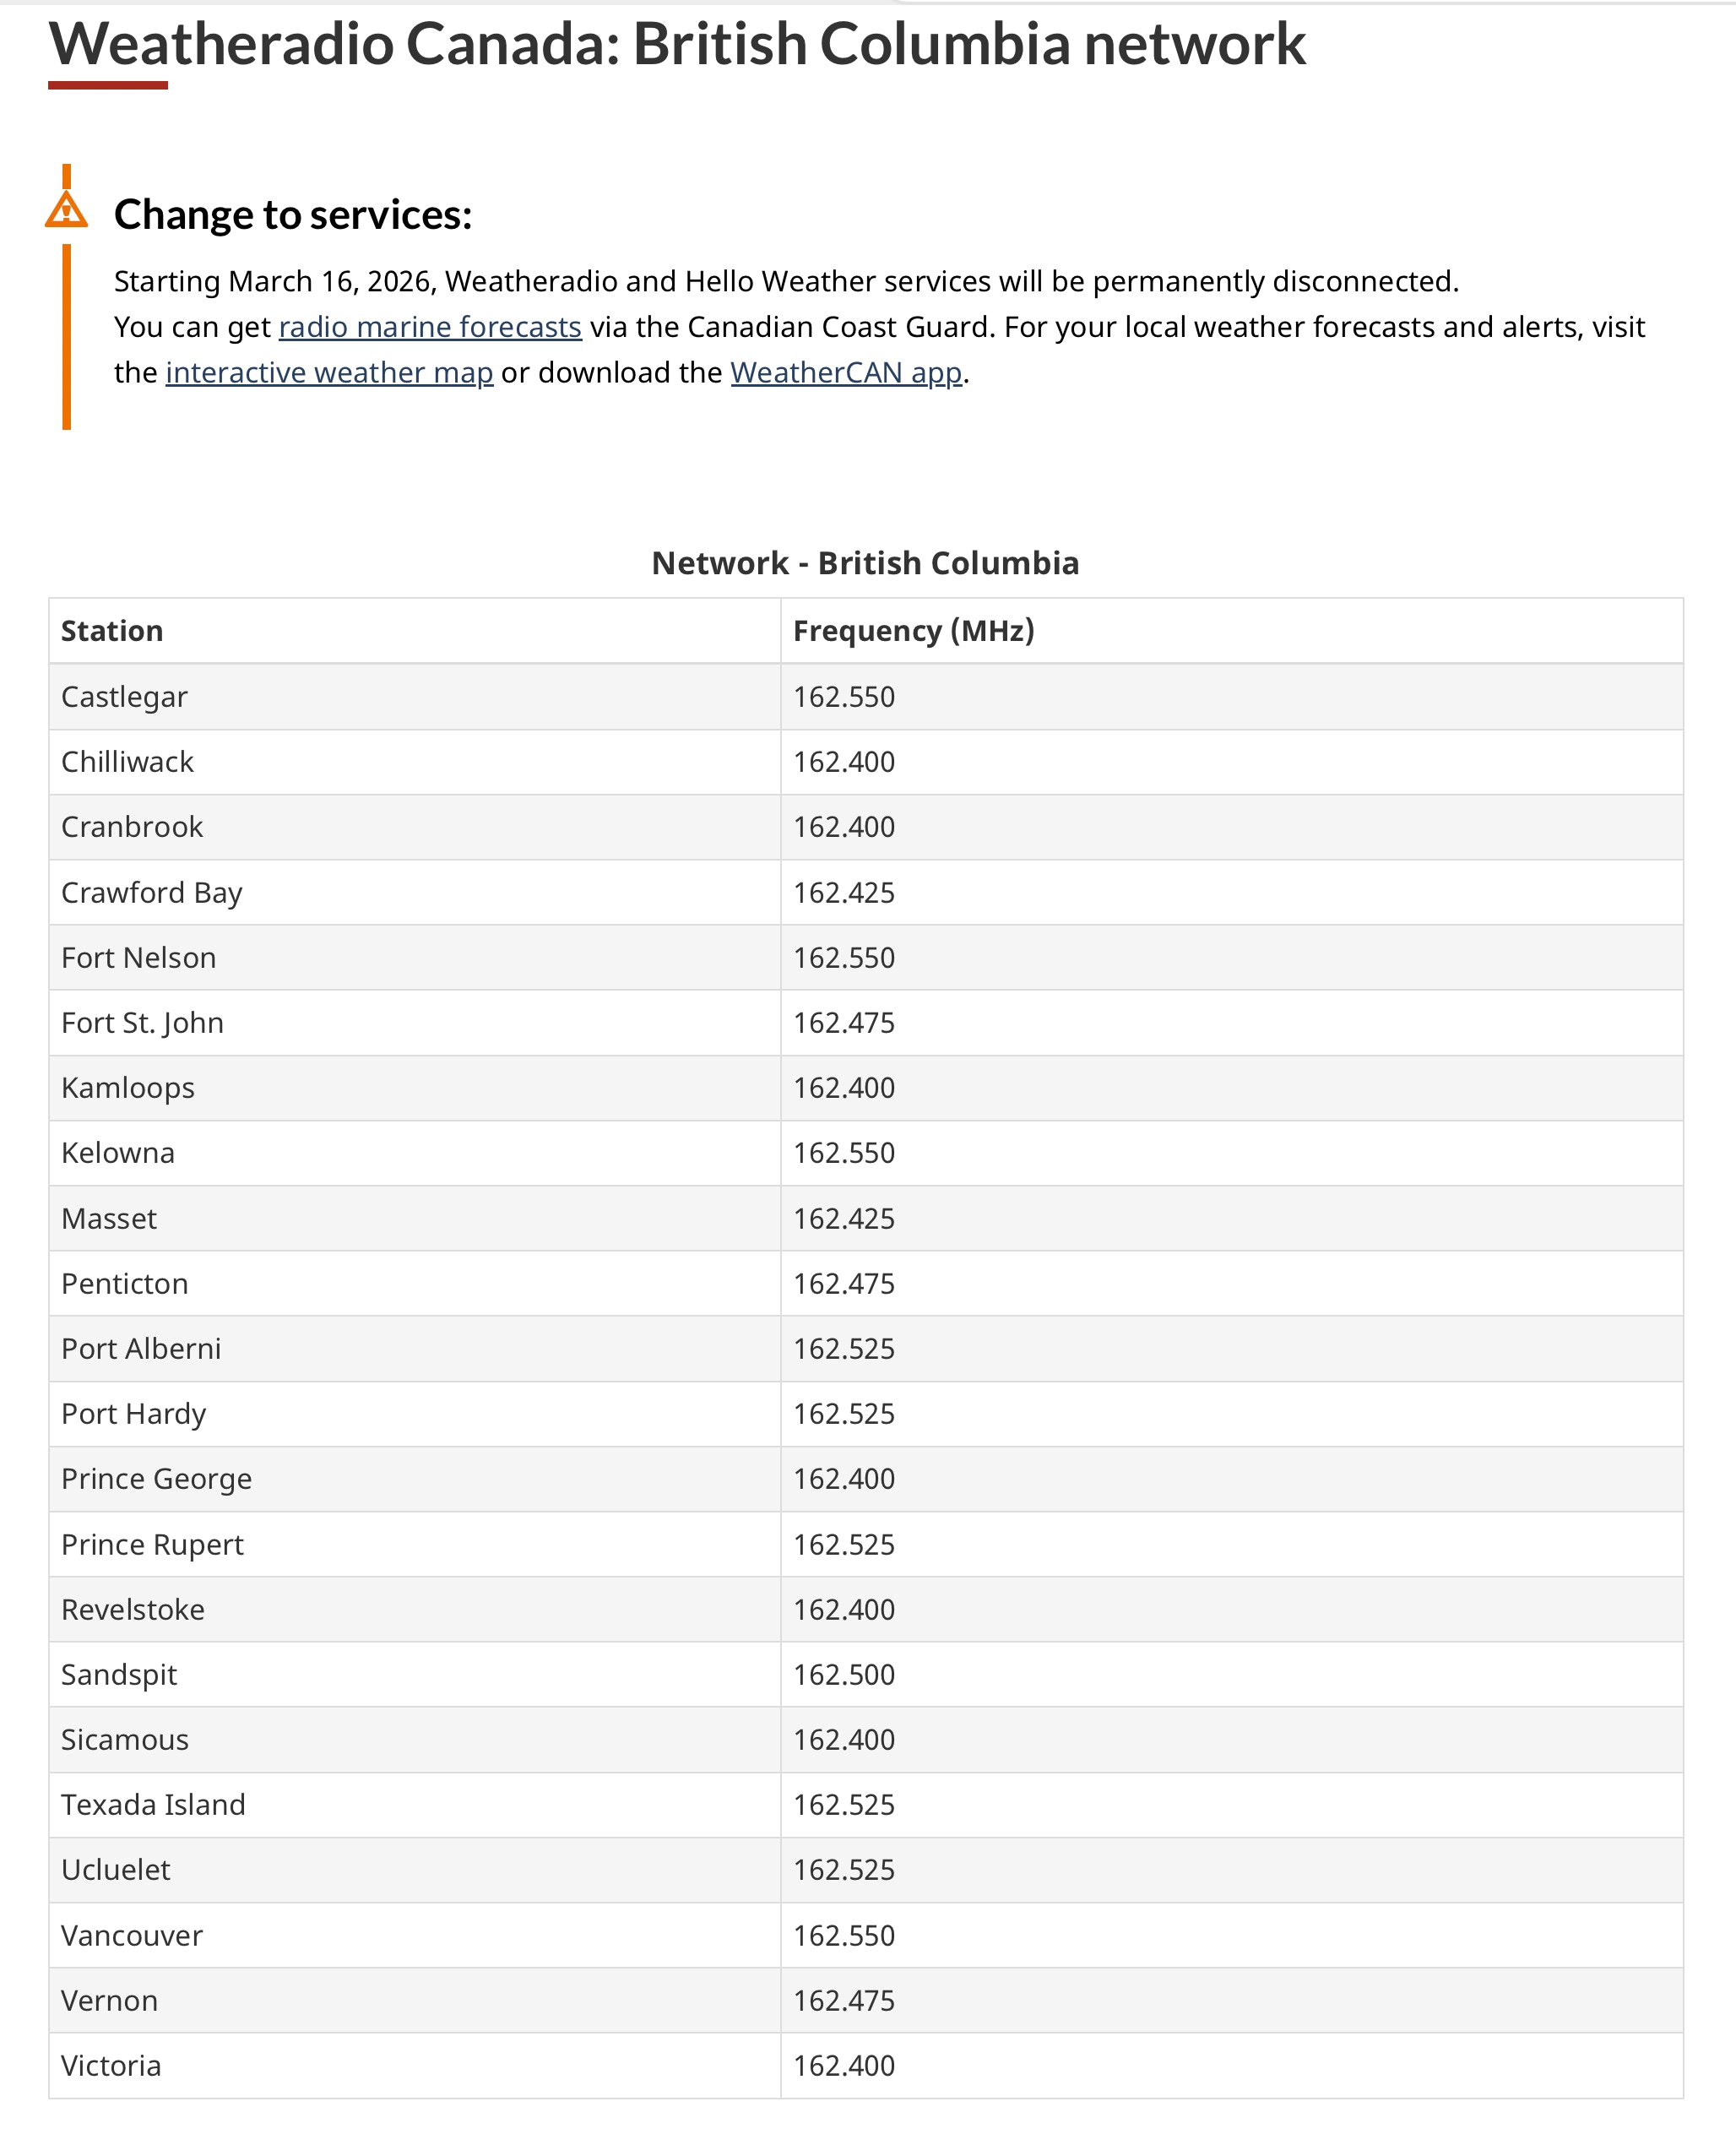Screen dimensions: 1736x2145
Task: Click the Masset station cell
Action: [x=109, y=1218]
